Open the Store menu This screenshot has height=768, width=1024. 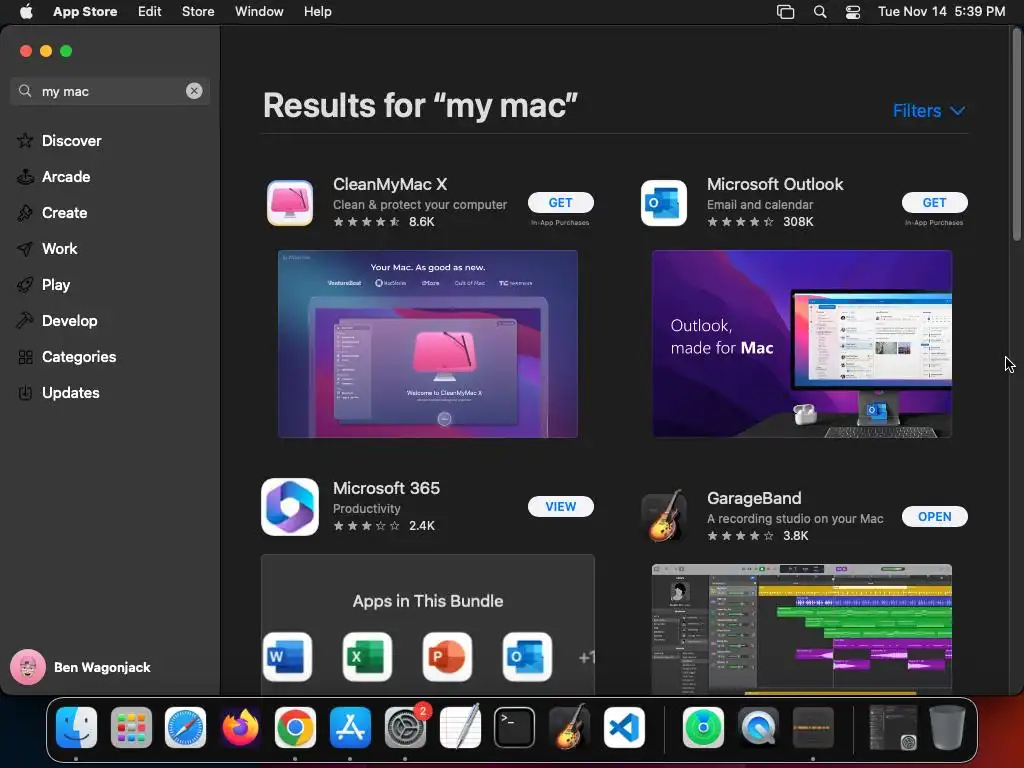198,11
